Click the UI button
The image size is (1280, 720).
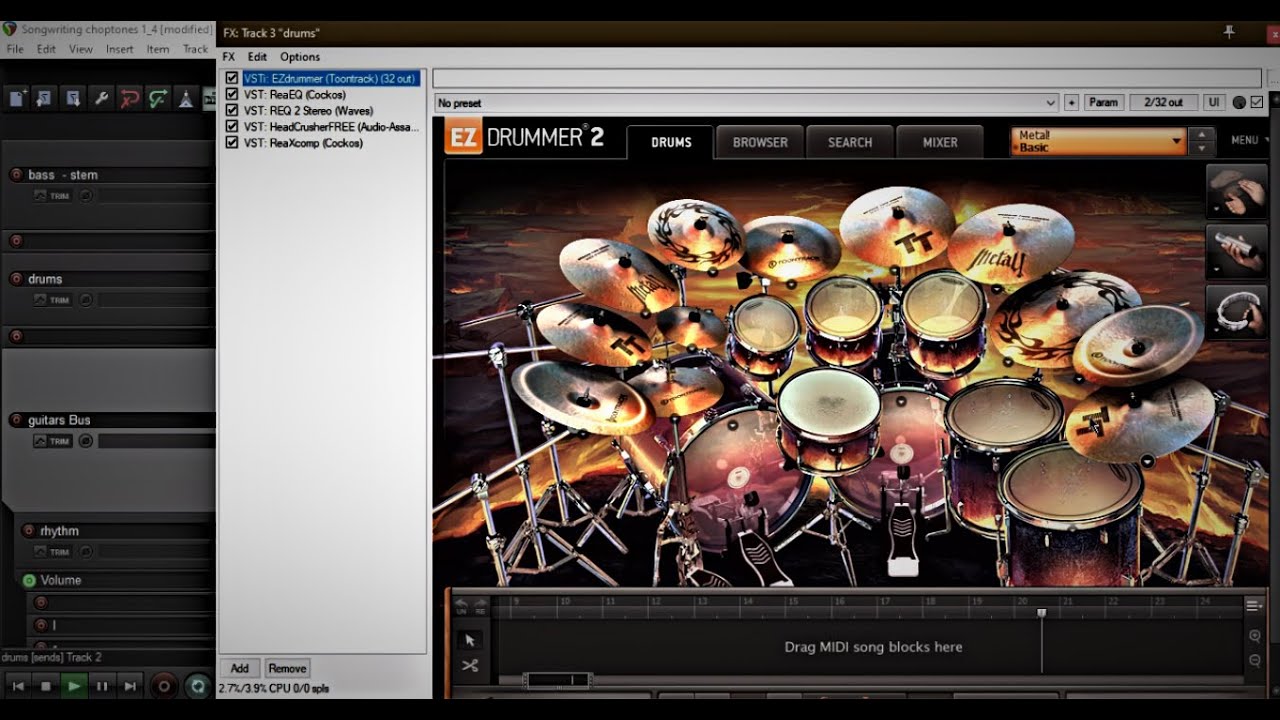[1213, 102]
